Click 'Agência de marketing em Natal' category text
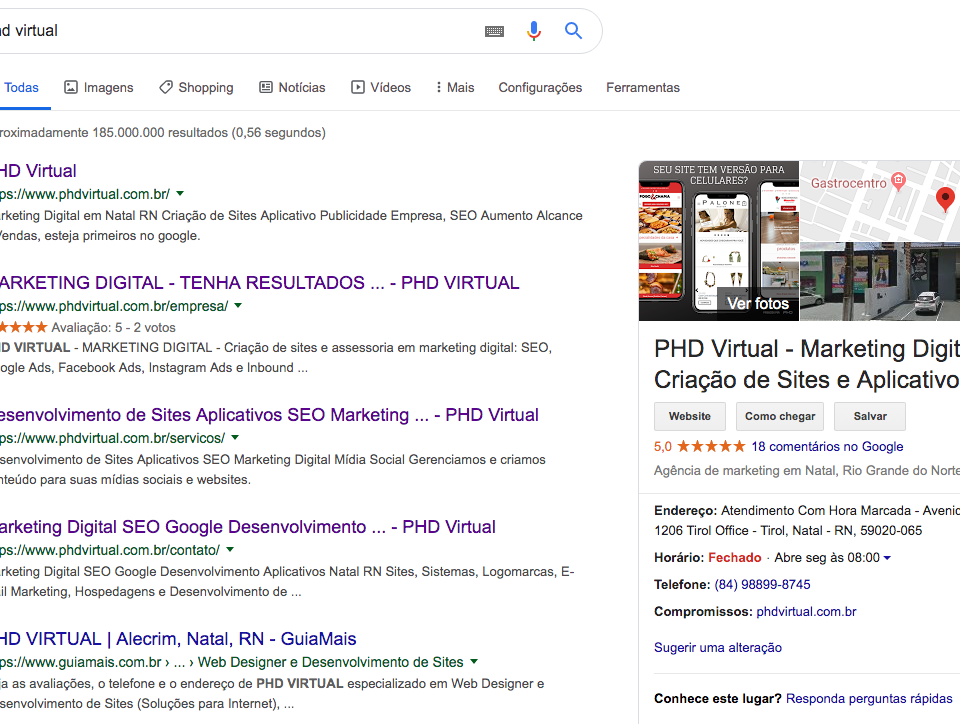This screenshot has width=960, height=724. tap(745, 471)
